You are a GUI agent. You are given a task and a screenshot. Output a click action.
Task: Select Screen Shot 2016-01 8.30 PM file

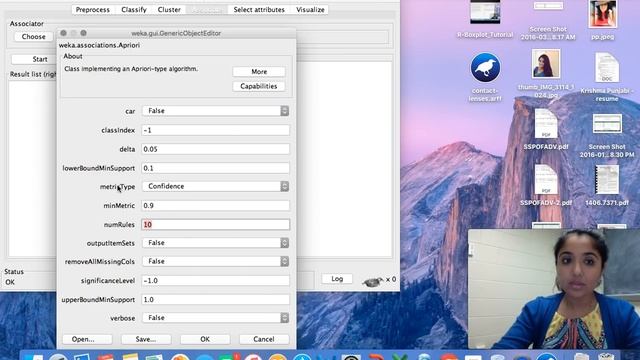(x=607, y=124)
